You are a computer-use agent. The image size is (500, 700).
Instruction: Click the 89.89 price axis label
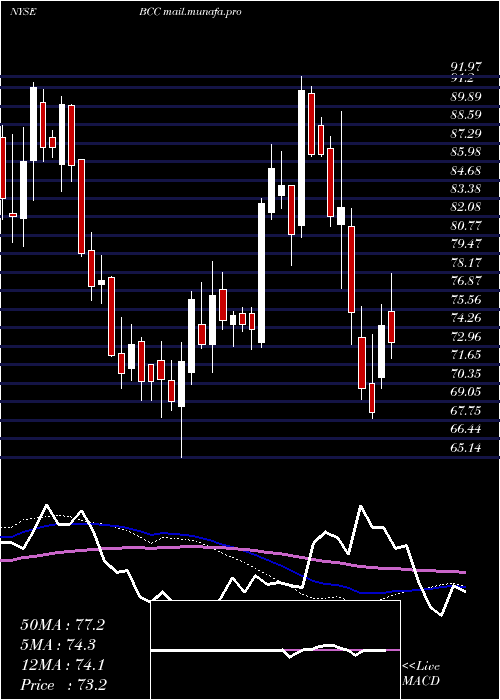466,97
